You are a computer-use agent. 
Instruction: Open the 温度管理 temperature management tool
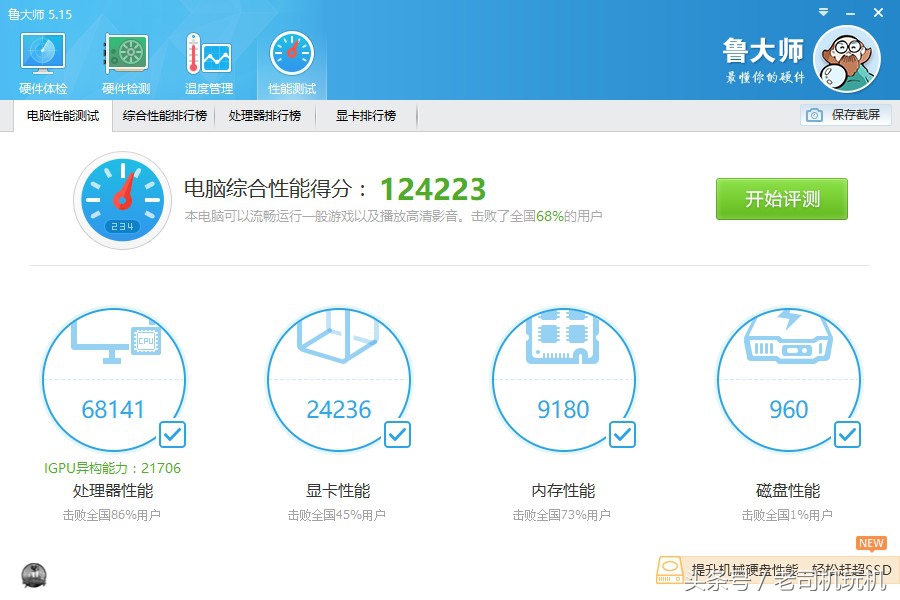coord(207,58)
